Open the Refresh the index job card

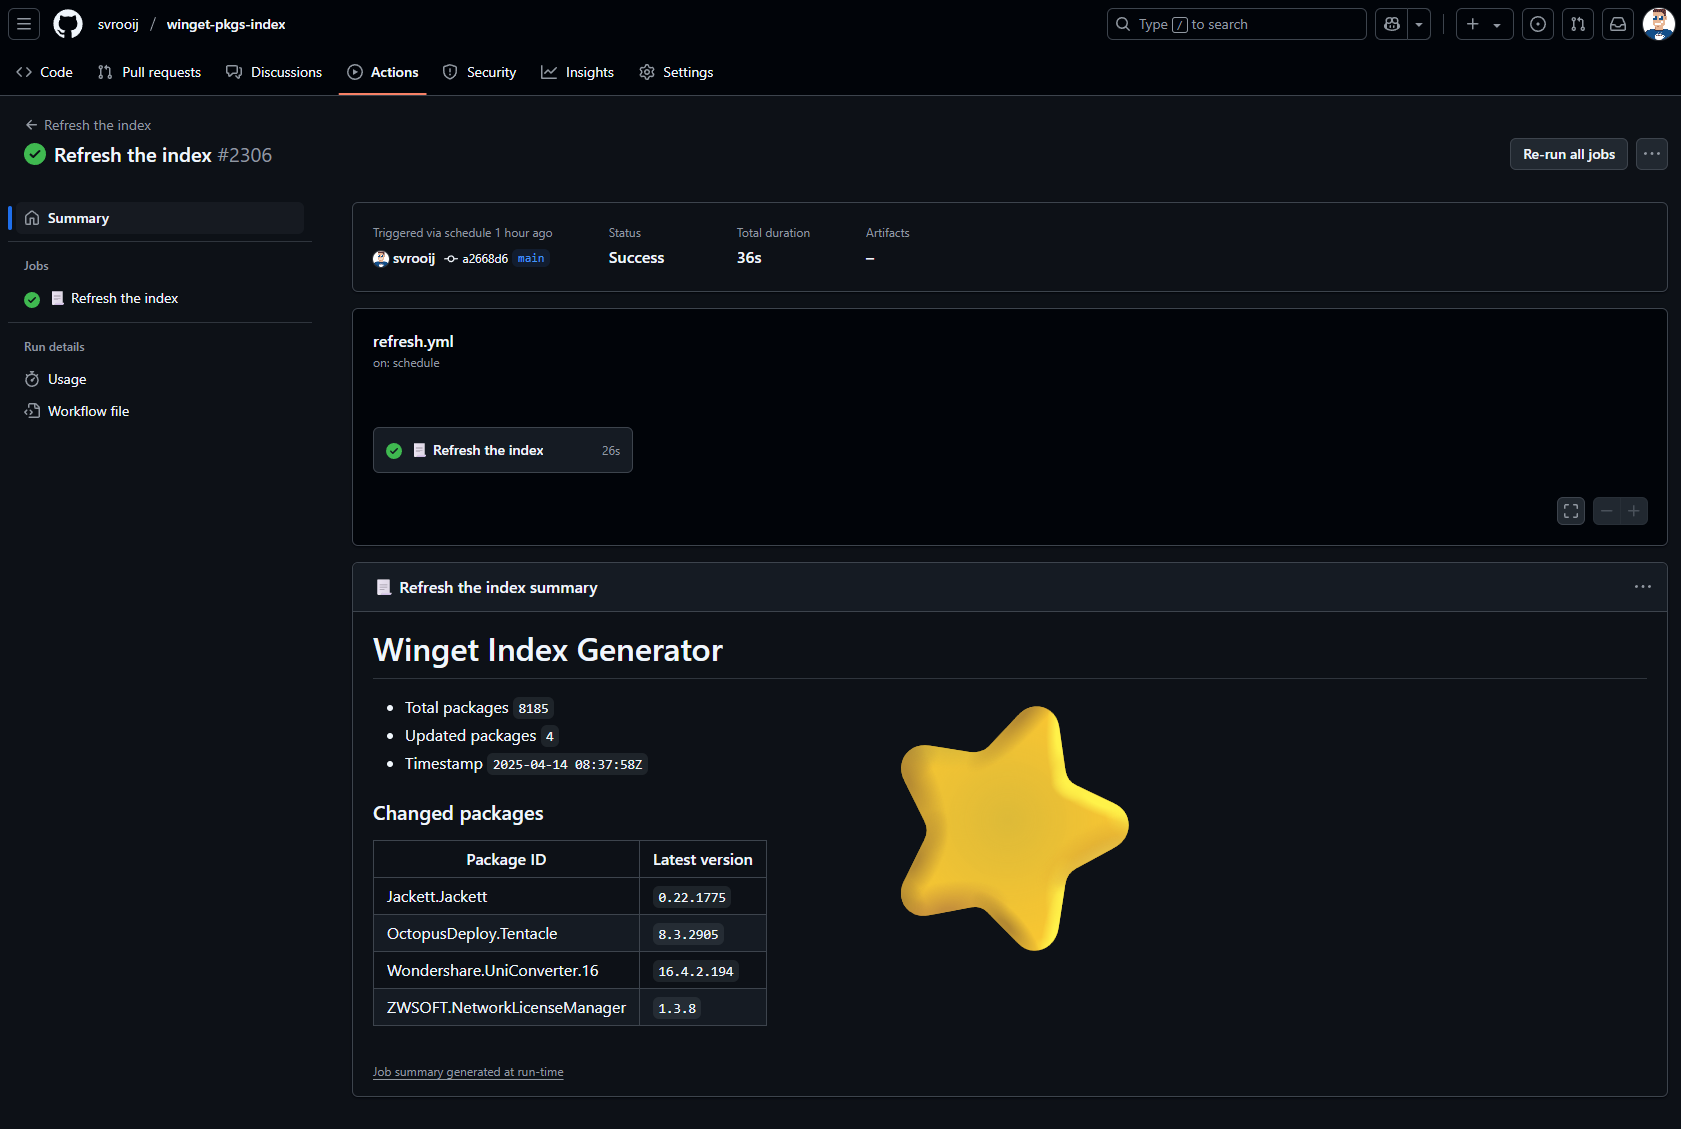pos(503,450)
